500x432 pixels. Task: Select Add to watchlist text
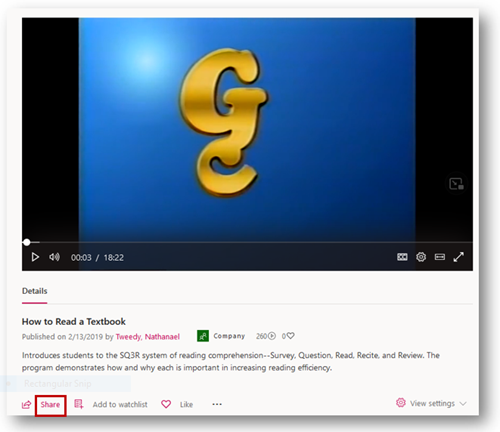click(x=120, y=404)
